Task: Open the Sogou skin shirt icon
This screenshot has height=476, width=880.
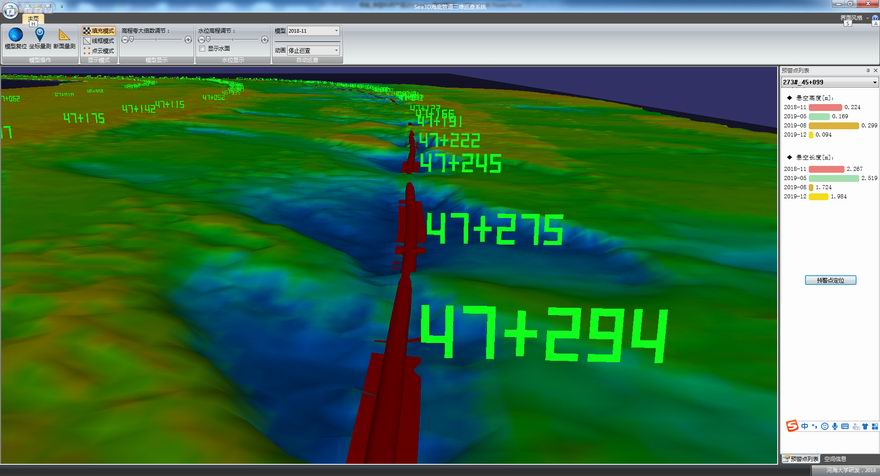Action: [865, 427]
